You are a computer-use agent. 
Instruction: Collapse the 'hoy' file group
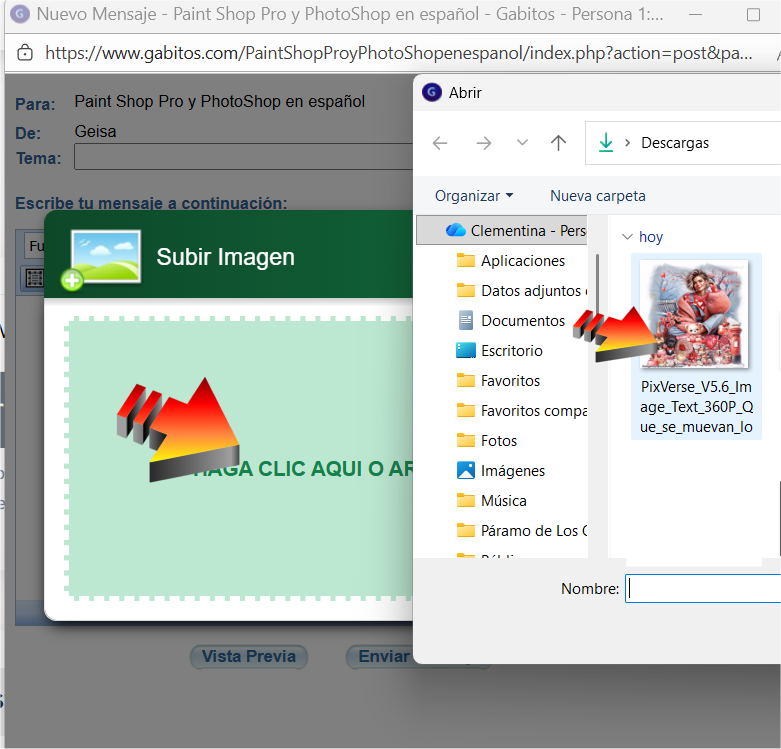click(x=627, y=237)
